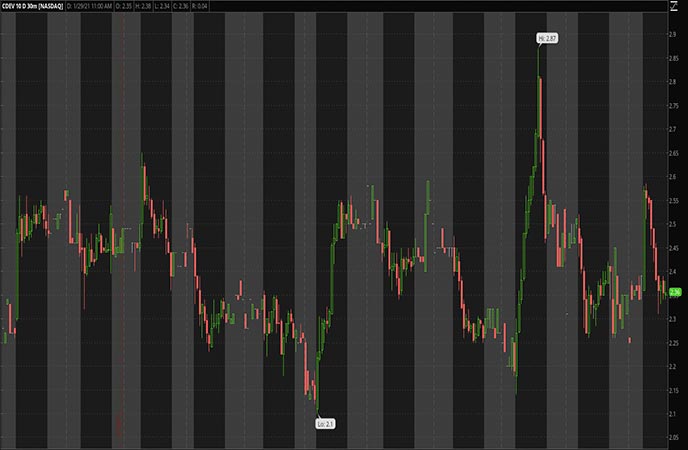Click the 2.05 label on the price axis
The image size is (688, 450).
tap(673, 437)
